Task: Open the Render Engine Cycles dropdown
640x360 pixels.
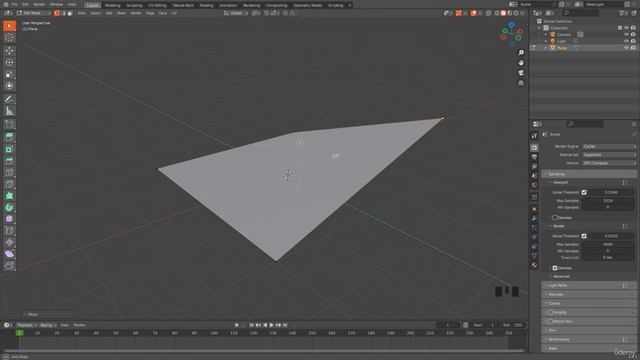Action: coord(609,146)
